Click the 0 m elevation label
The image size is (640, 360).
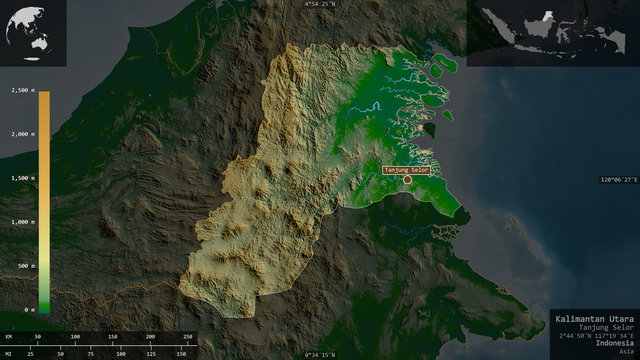point(29,310)
